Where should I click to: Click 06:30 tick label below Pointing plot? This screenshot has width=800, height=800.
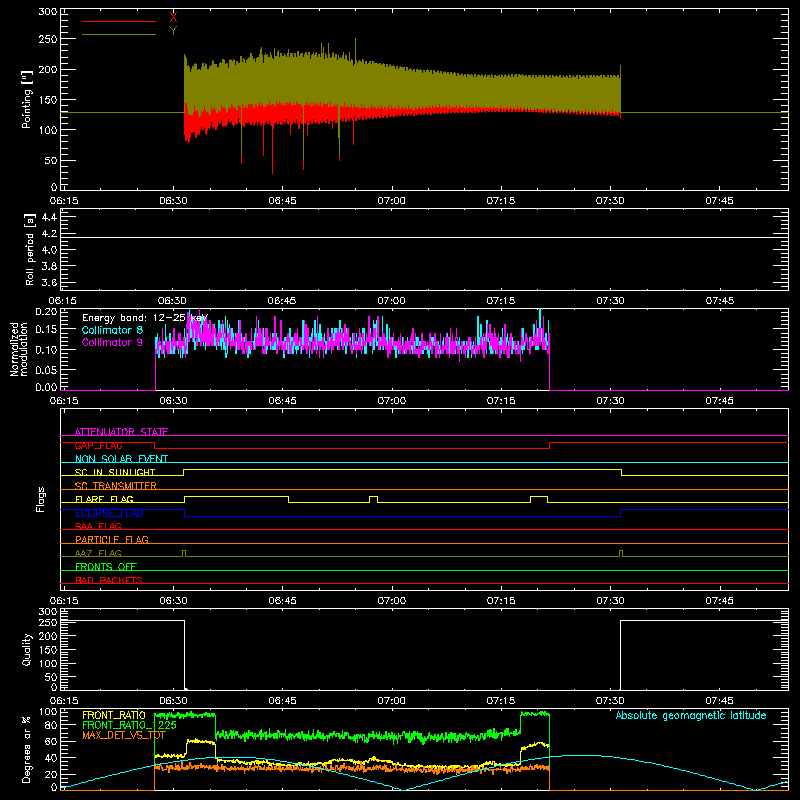[x=173, y=201]
